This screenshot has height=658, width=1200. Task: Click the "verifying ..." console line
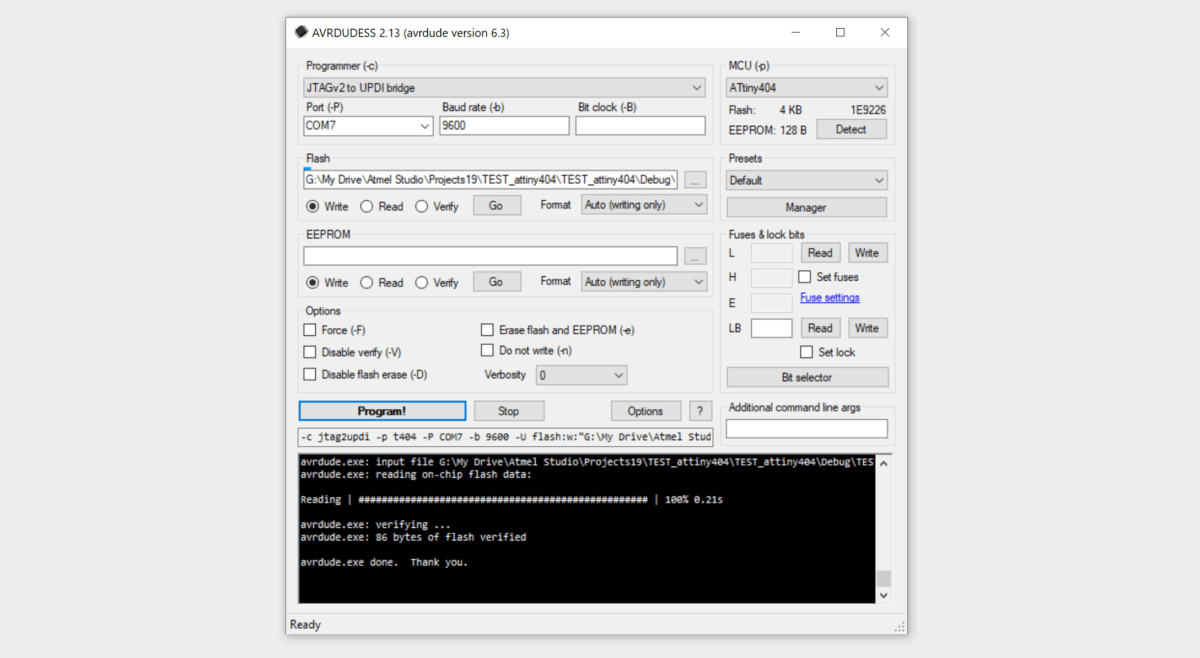(x=375, y=524)
